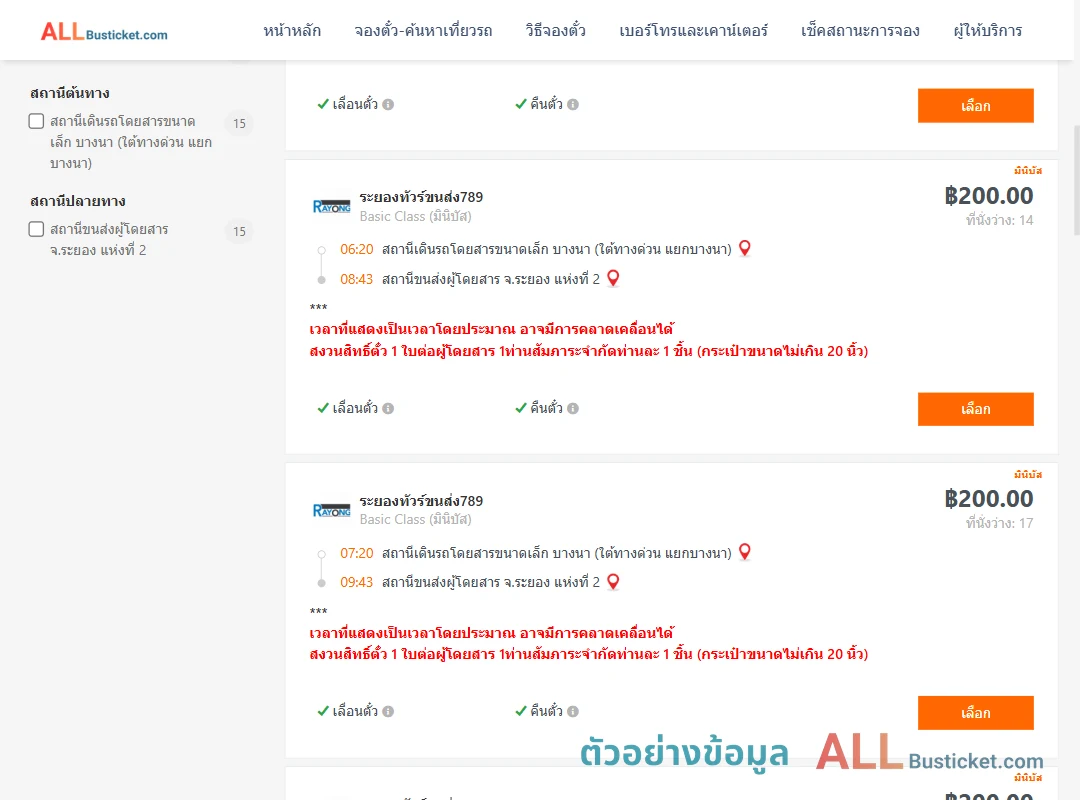Image resolution: width=1080 pixels, height=800 pixels.
Task: Click arrival time 09:43
Action: click(356, 582)
